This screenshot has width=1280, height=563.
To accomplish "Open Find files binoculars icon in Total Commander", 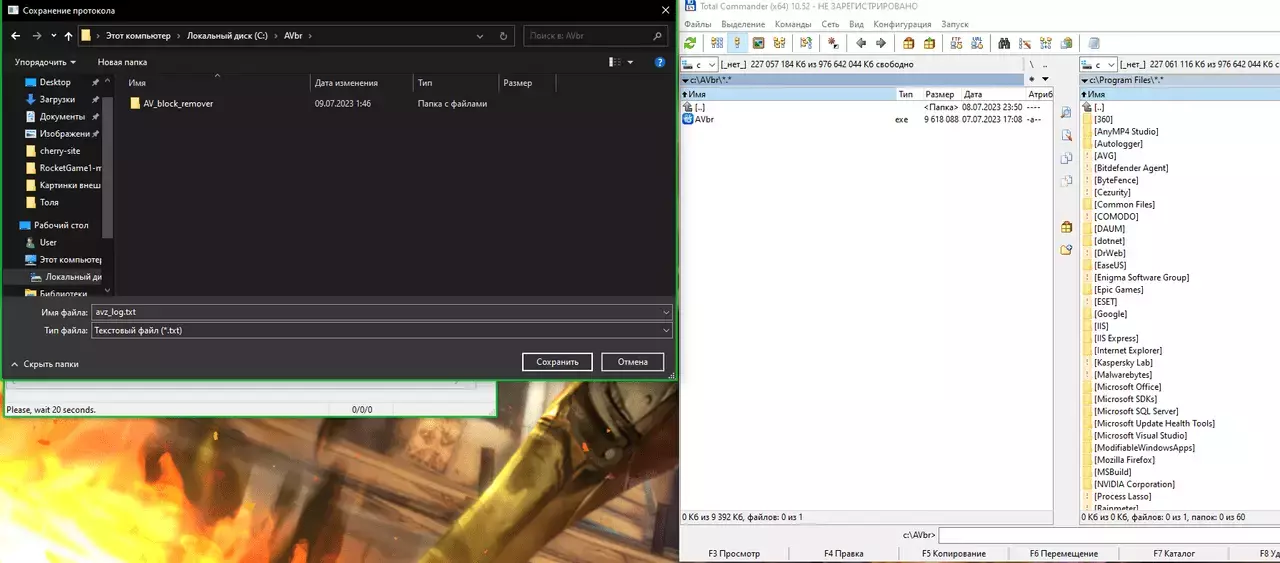I will click(x=1004, y=43).
